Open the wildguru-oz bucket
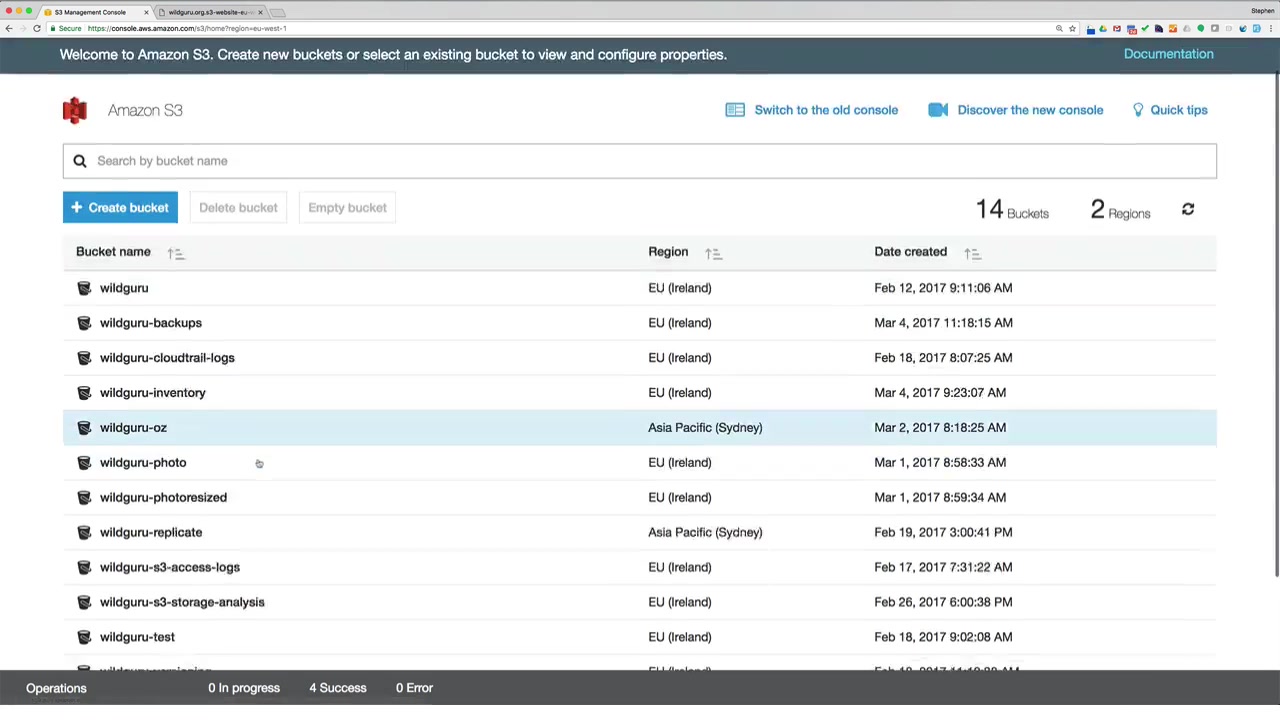This screenshot has height=720, width=1280. coord(133,428)
